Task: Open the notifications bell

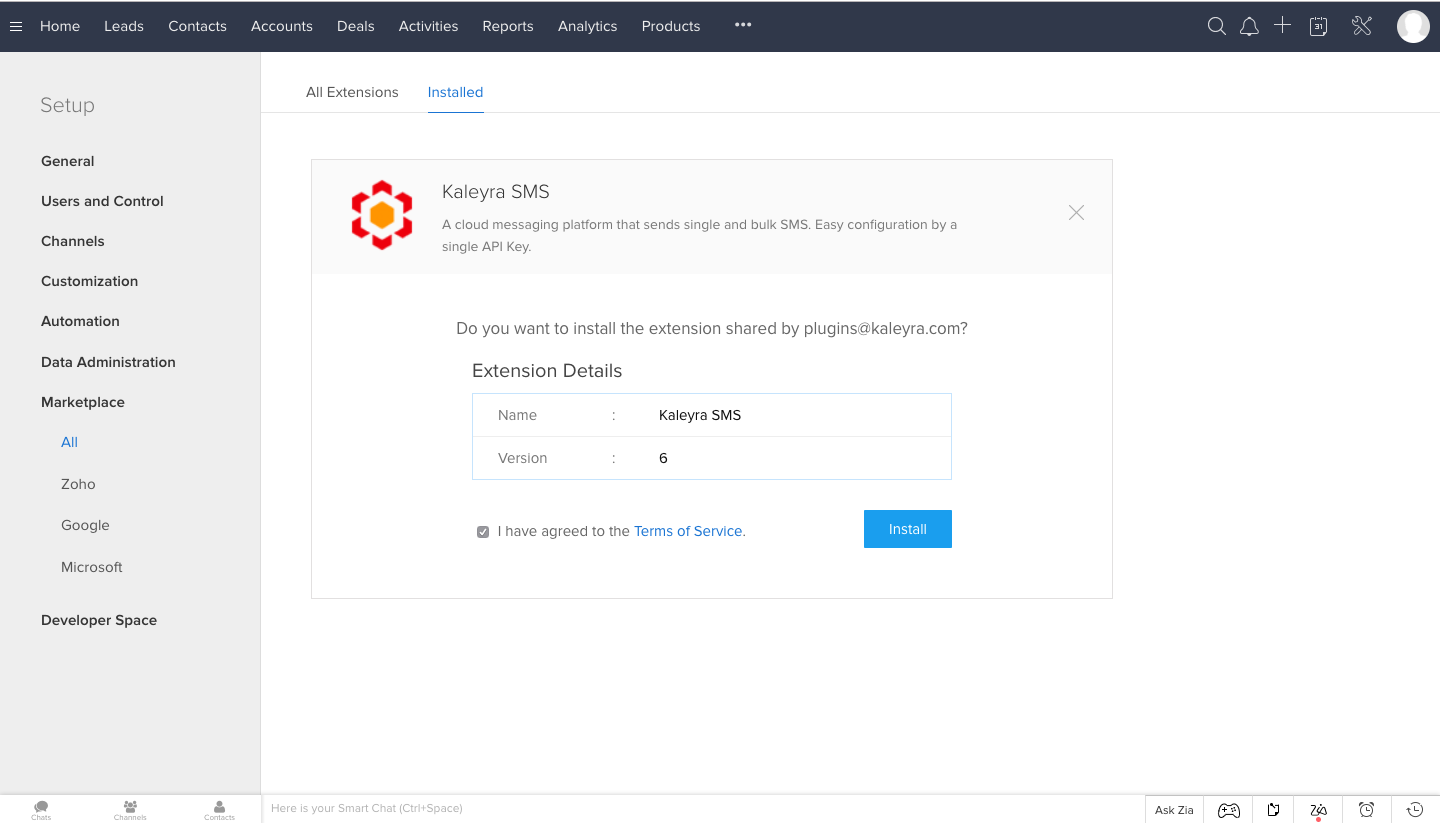Action: point(1249,27)
